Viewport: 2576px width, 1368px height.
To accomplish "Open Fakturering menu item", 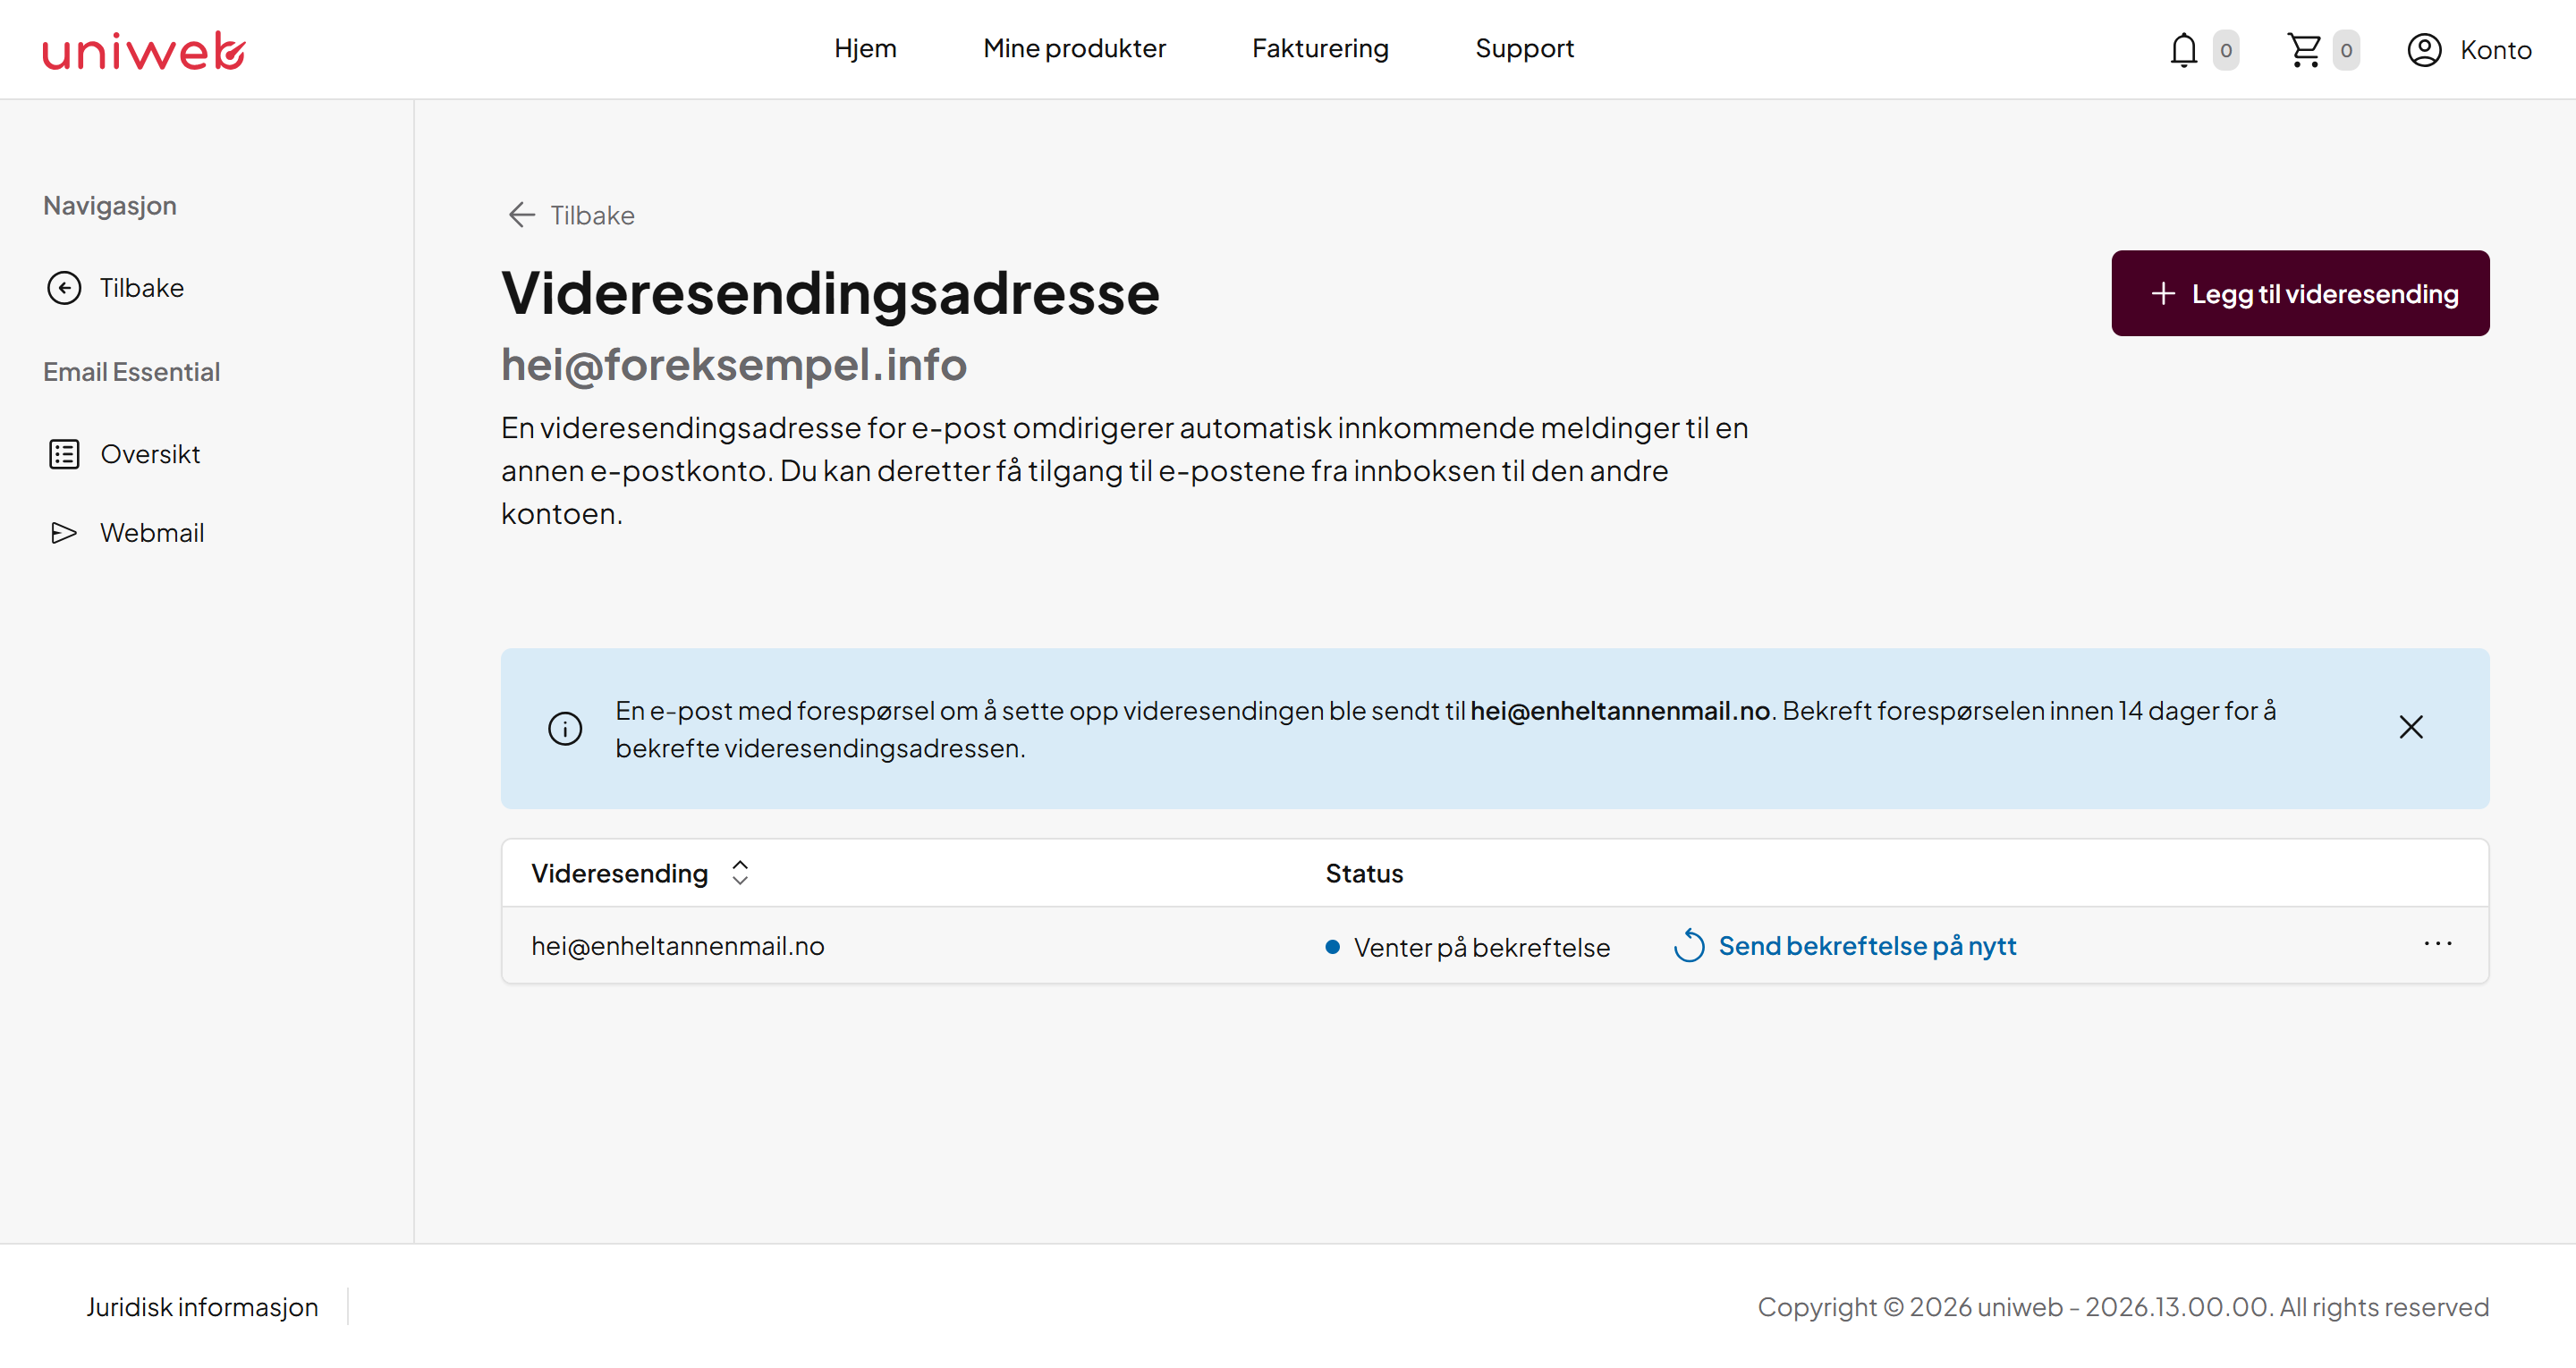I will (x=1320, y=49).
